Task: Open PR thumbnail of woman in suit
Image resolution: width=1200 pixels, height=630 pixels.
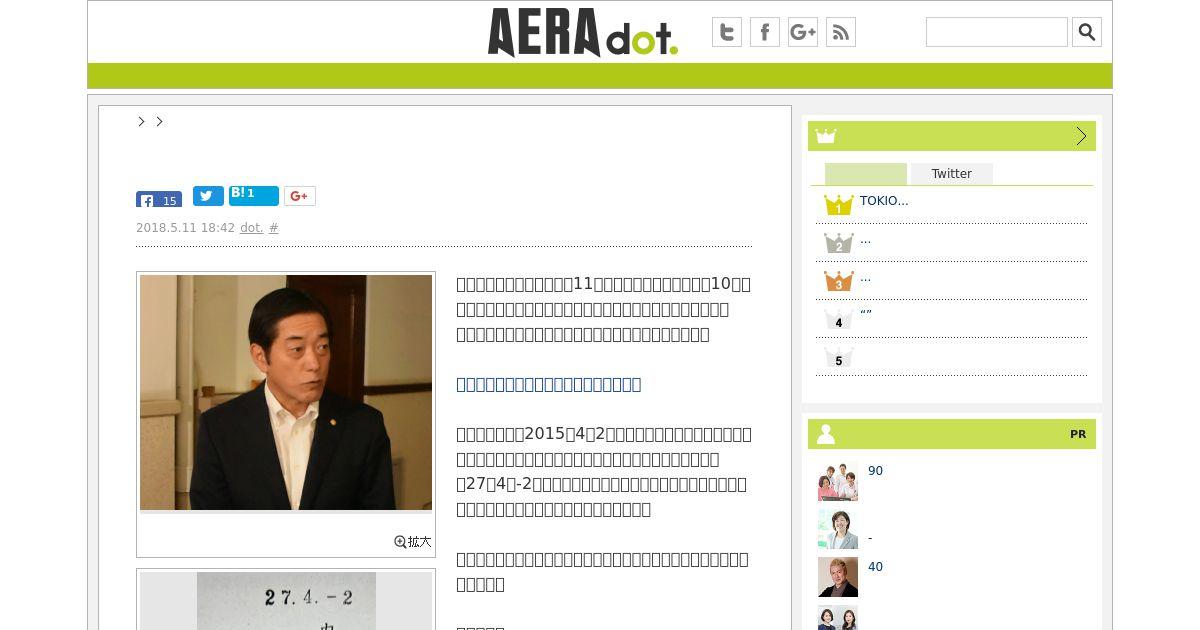Action: click(838, 529)
